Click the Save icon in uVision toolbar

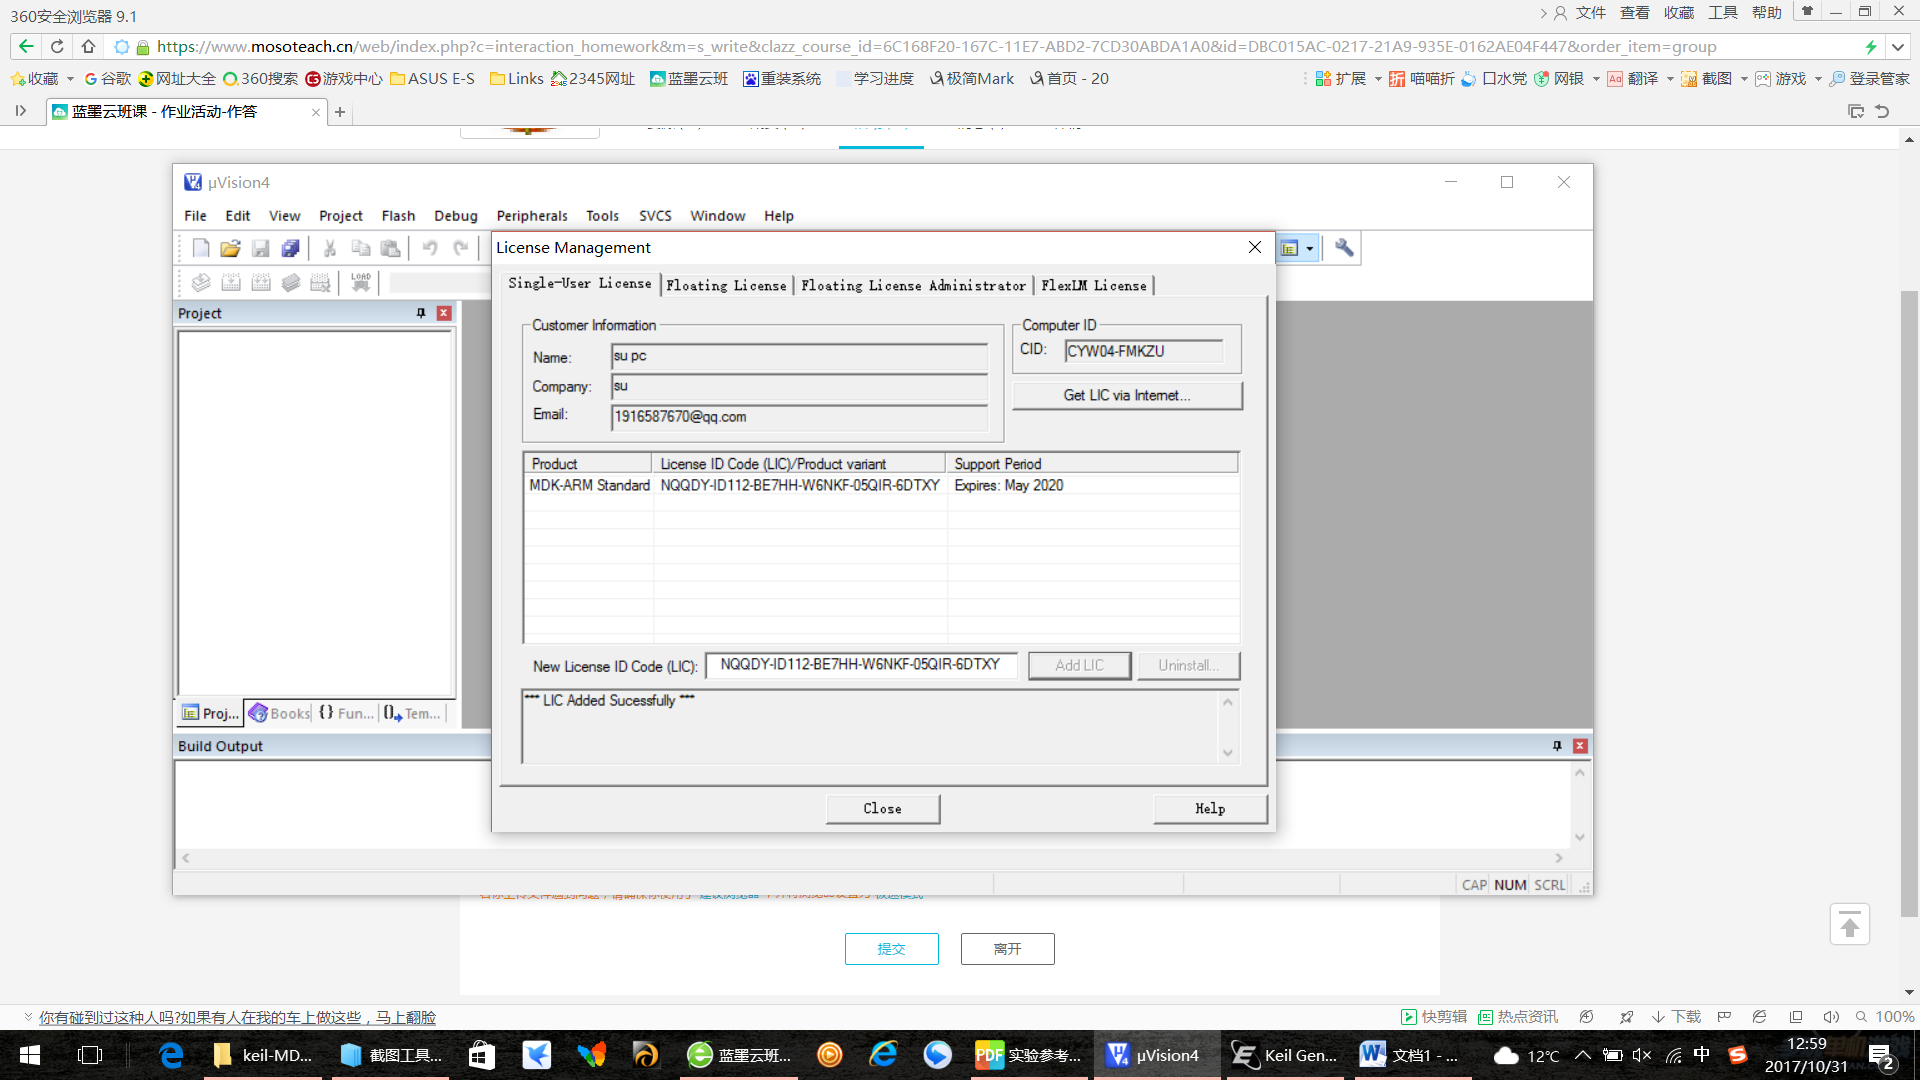tap(261, 248)
